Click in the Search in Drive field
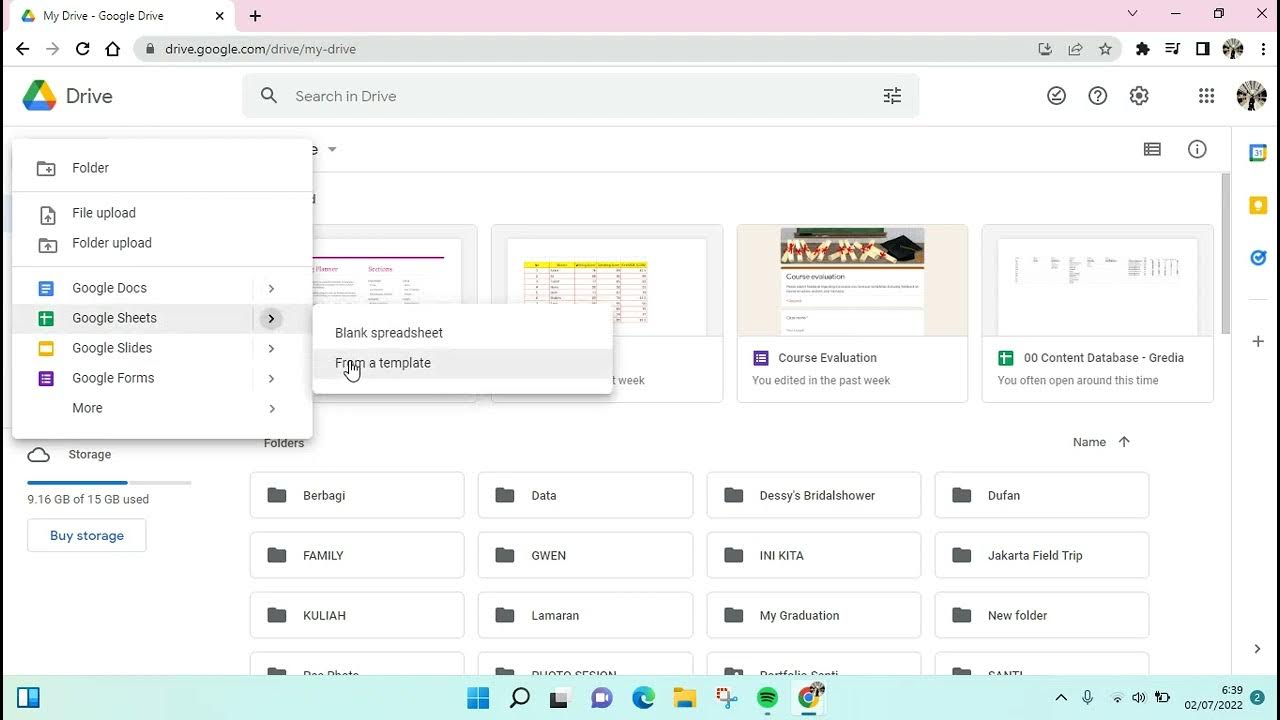The image size is (1280, 720). point(580,96)
